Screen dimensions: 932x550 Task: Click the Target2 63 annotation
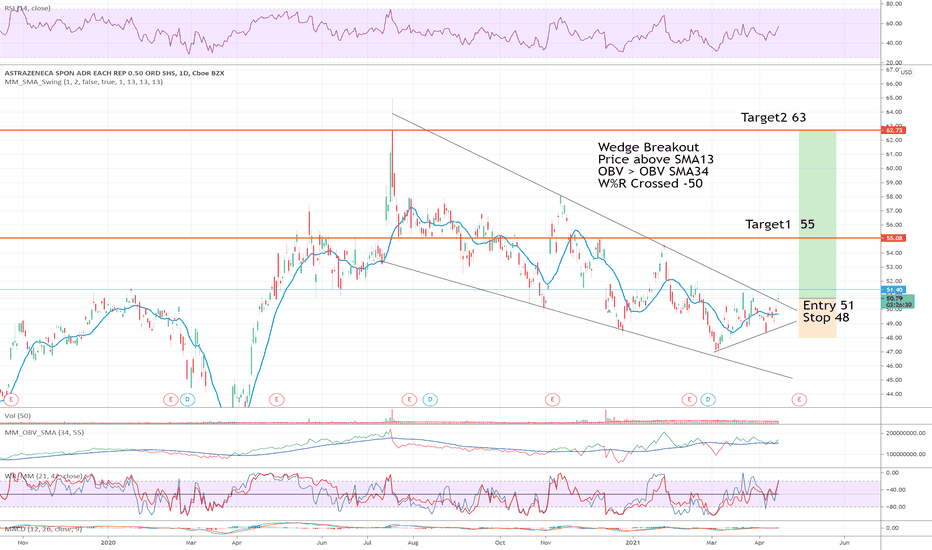point(773,117)
